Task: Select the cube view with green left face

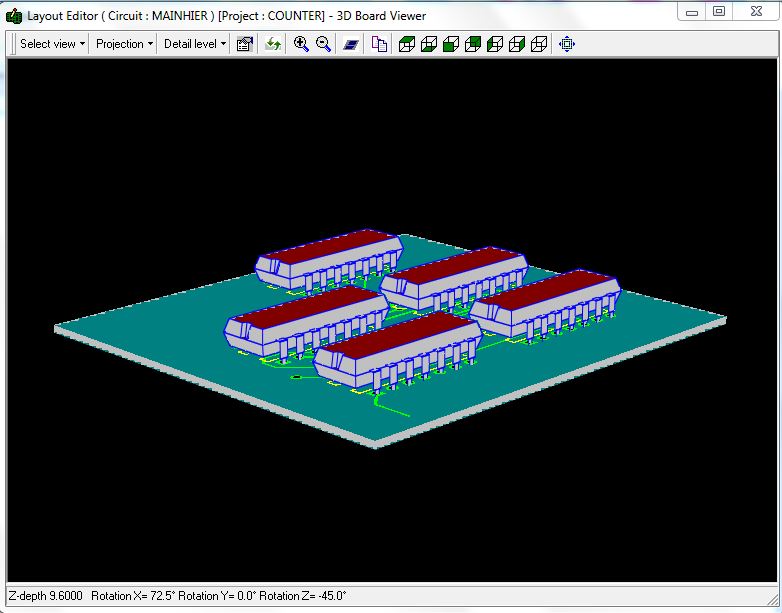Action: (x=495, y=44)
